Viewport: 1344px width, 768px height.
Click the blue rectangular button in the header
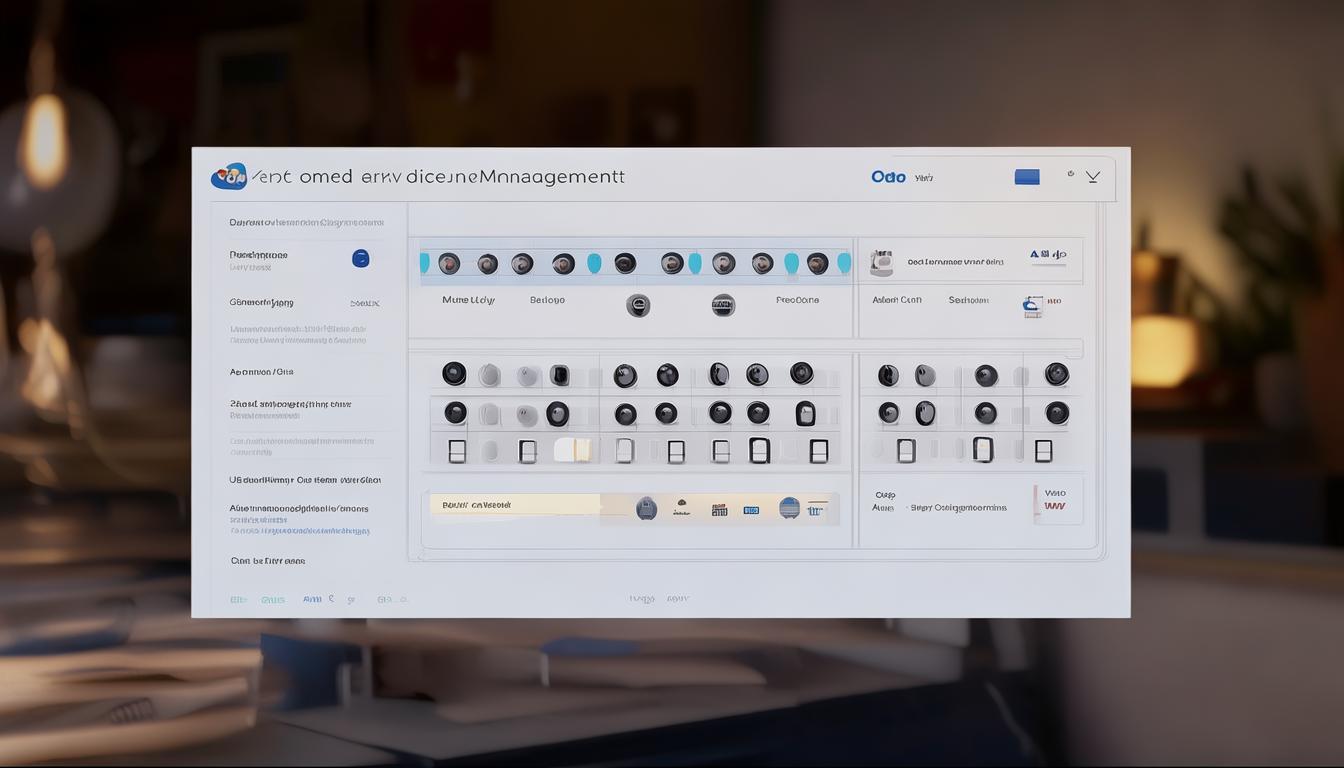[x=1027, y=177]
